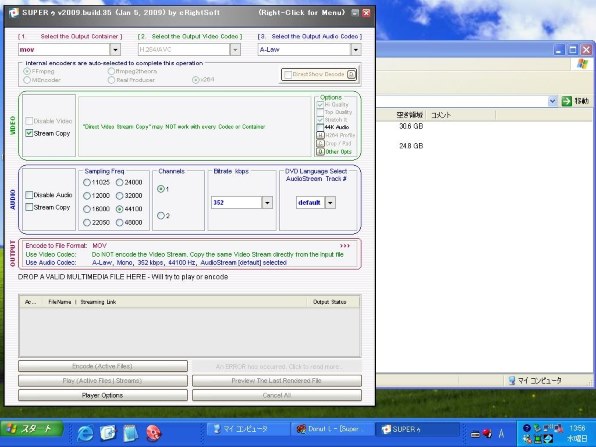Open the address bar dropdown in My Computer window

point(552,101)
